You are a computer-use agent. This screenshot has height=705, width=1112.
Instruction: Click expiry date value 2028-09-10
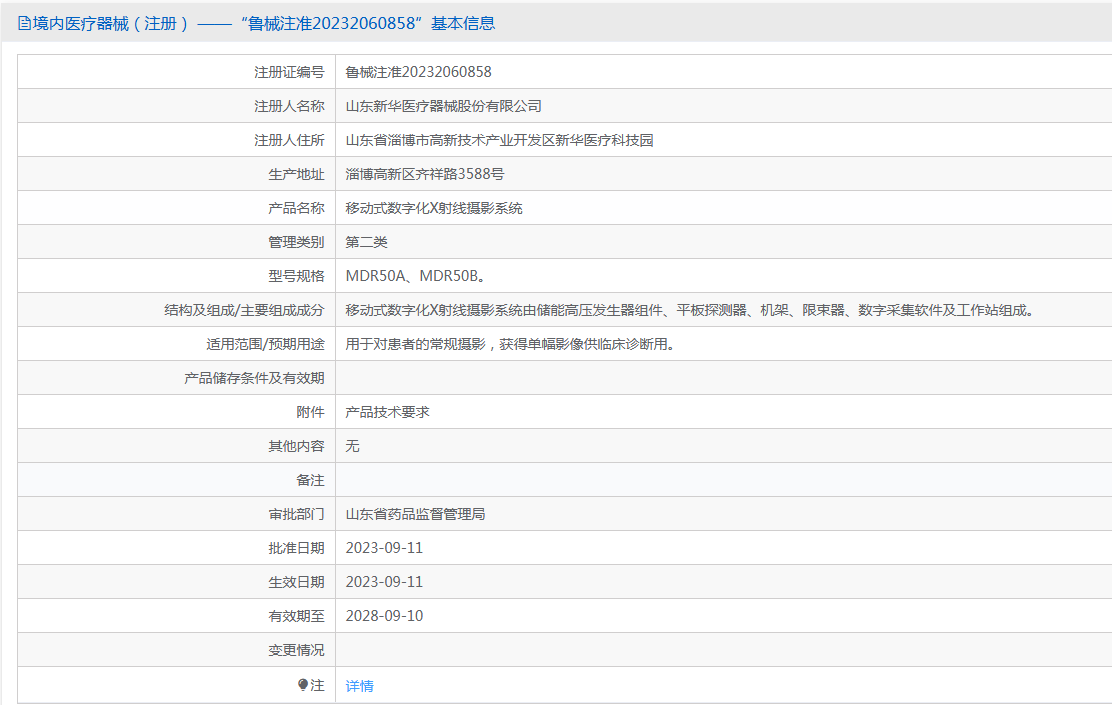tap(384, 616)
